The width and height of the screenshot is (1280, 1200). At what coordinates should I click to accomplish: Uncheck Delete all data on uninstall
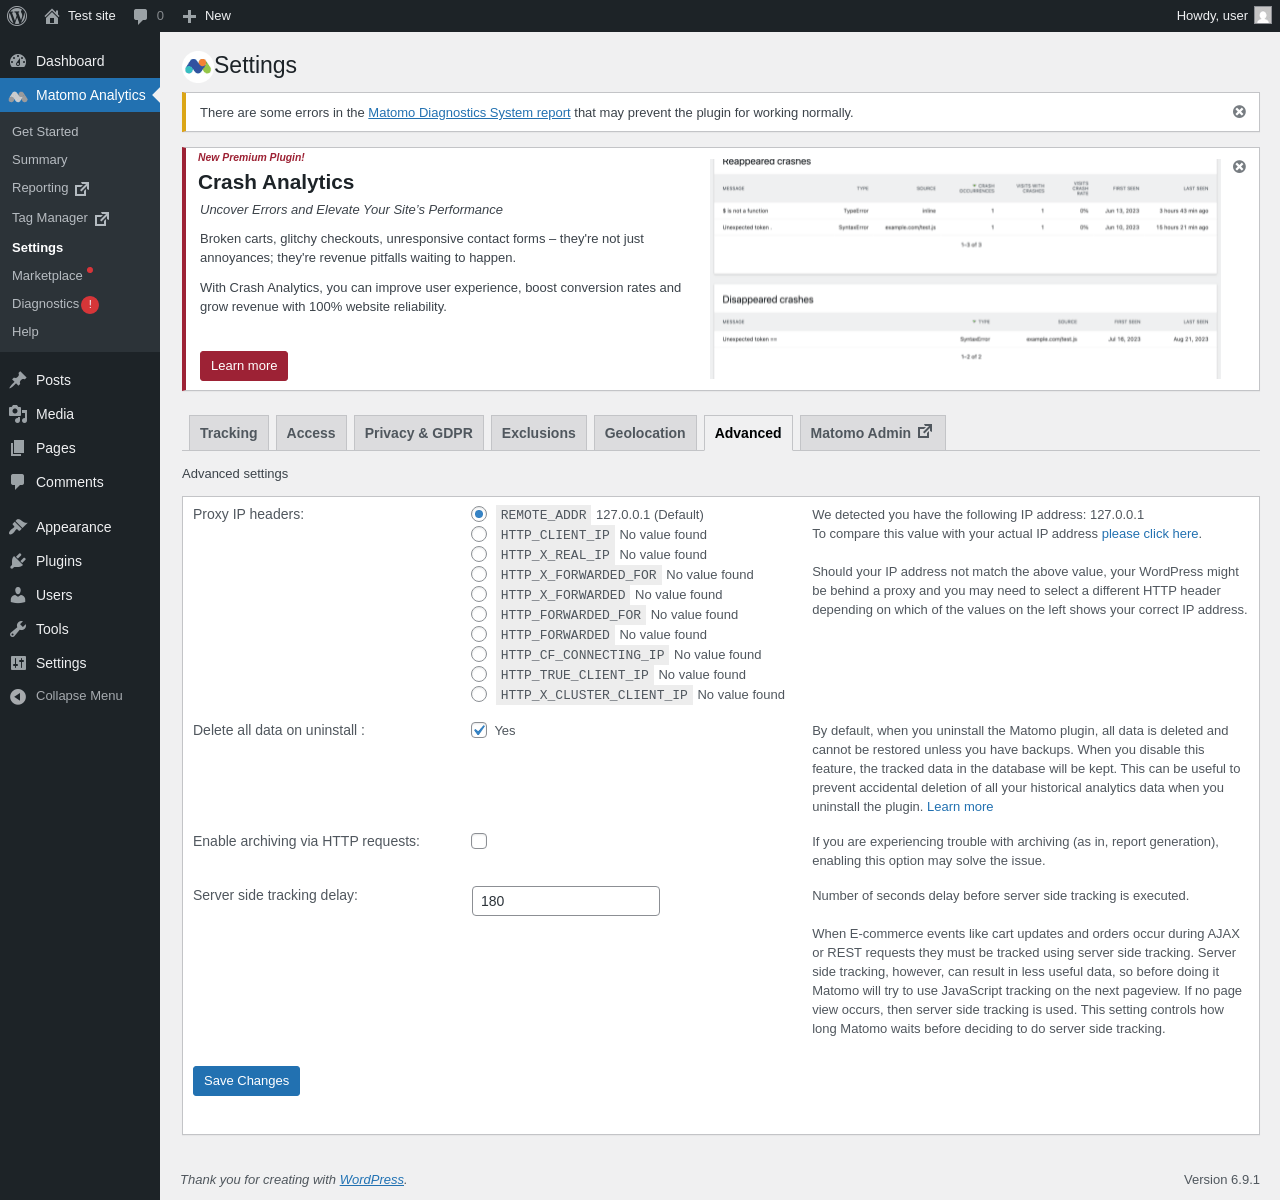click(479, 730)
